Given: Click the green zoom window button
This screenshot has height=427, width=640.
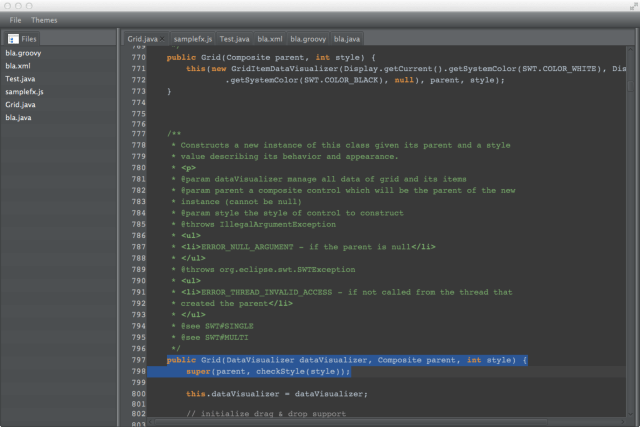Looking at the screenshot, I should [x=29, y=6].
